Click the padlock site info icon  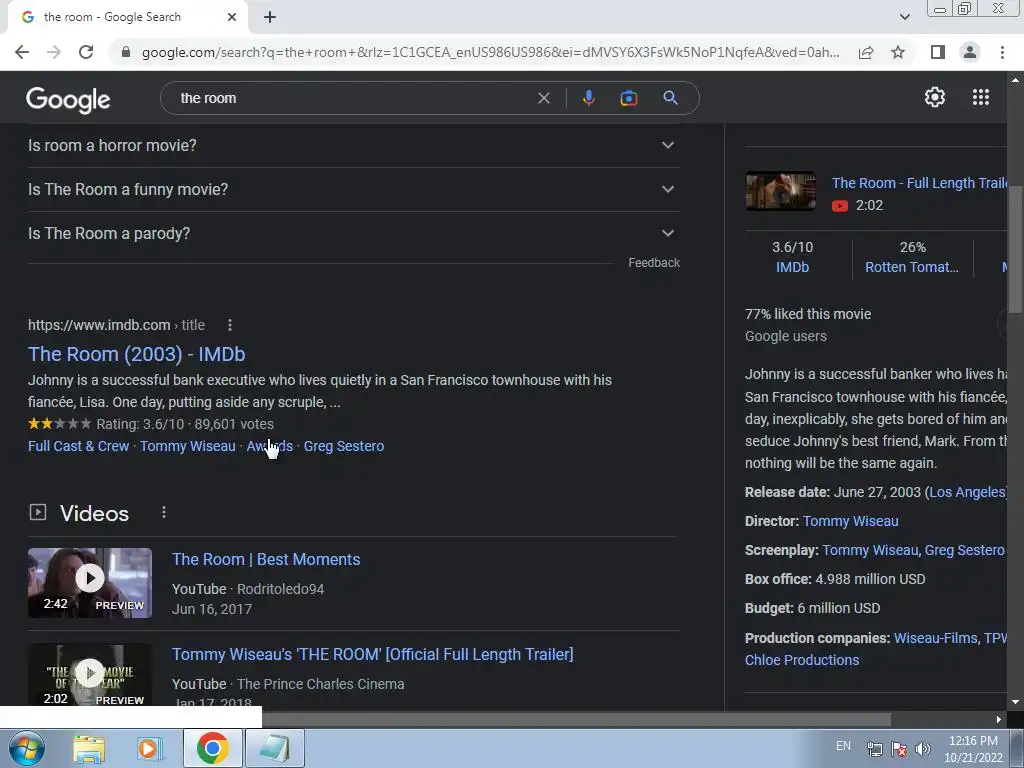pyautogui.click(x=126, y=52)
